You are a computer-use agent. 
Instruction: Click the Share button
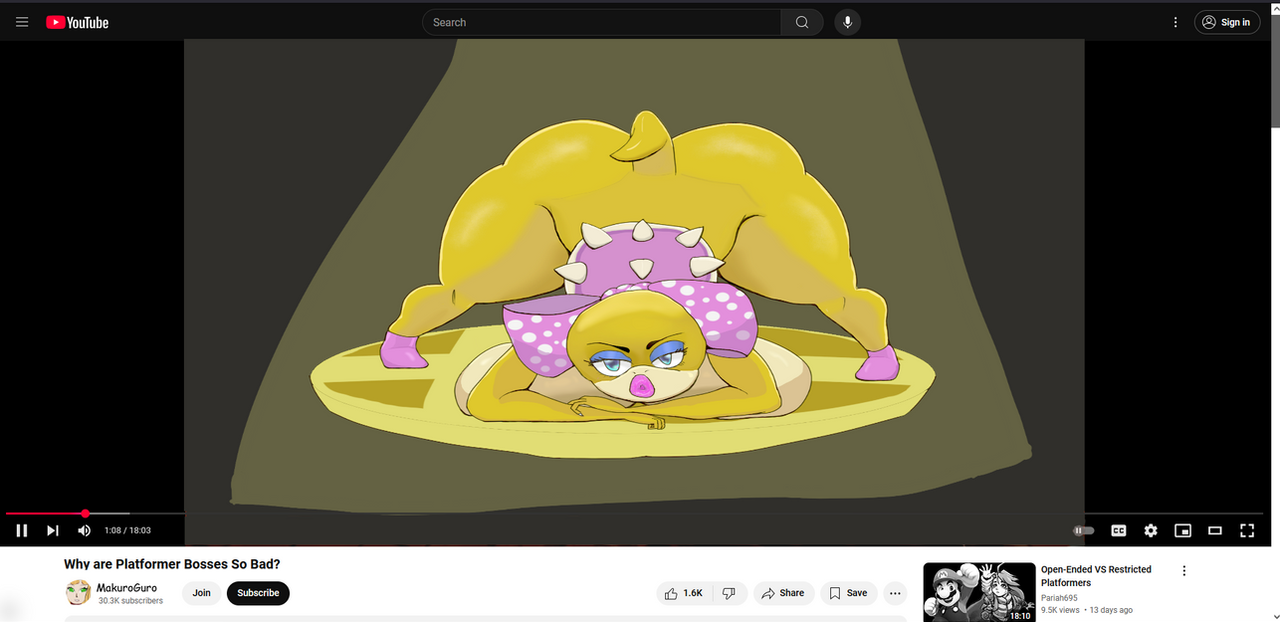(x=783, y=593)
